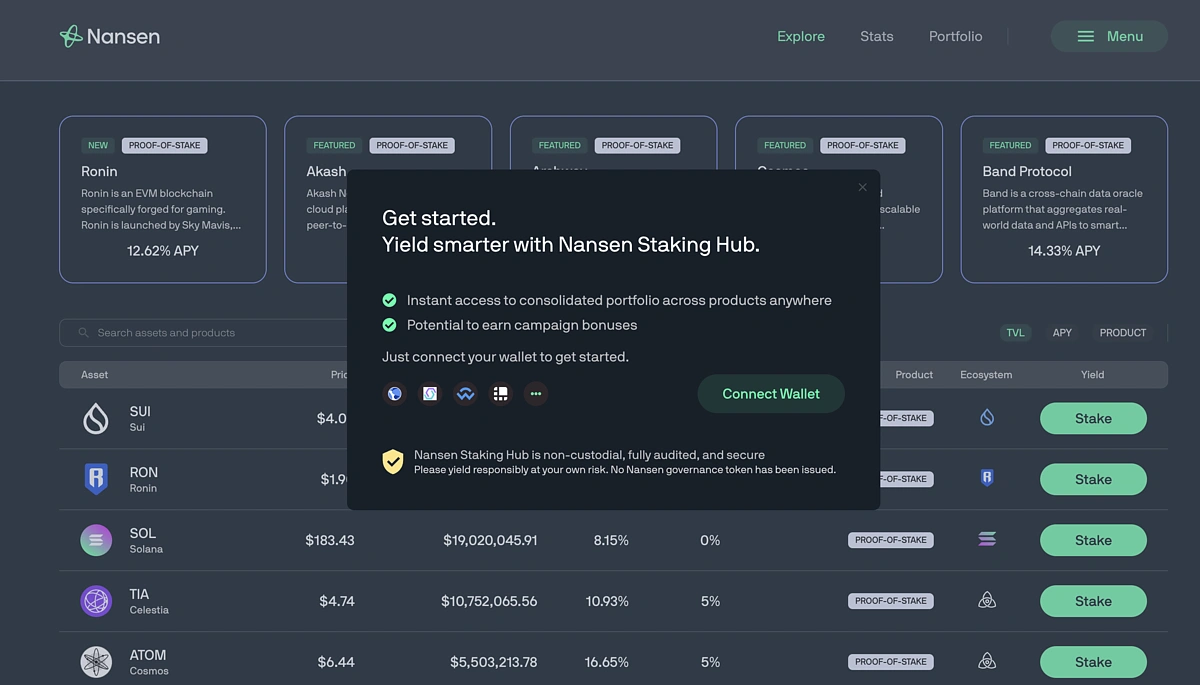Click the Safe wallet square icon
Screen dimensions: 1200x685
pos(430,394)
